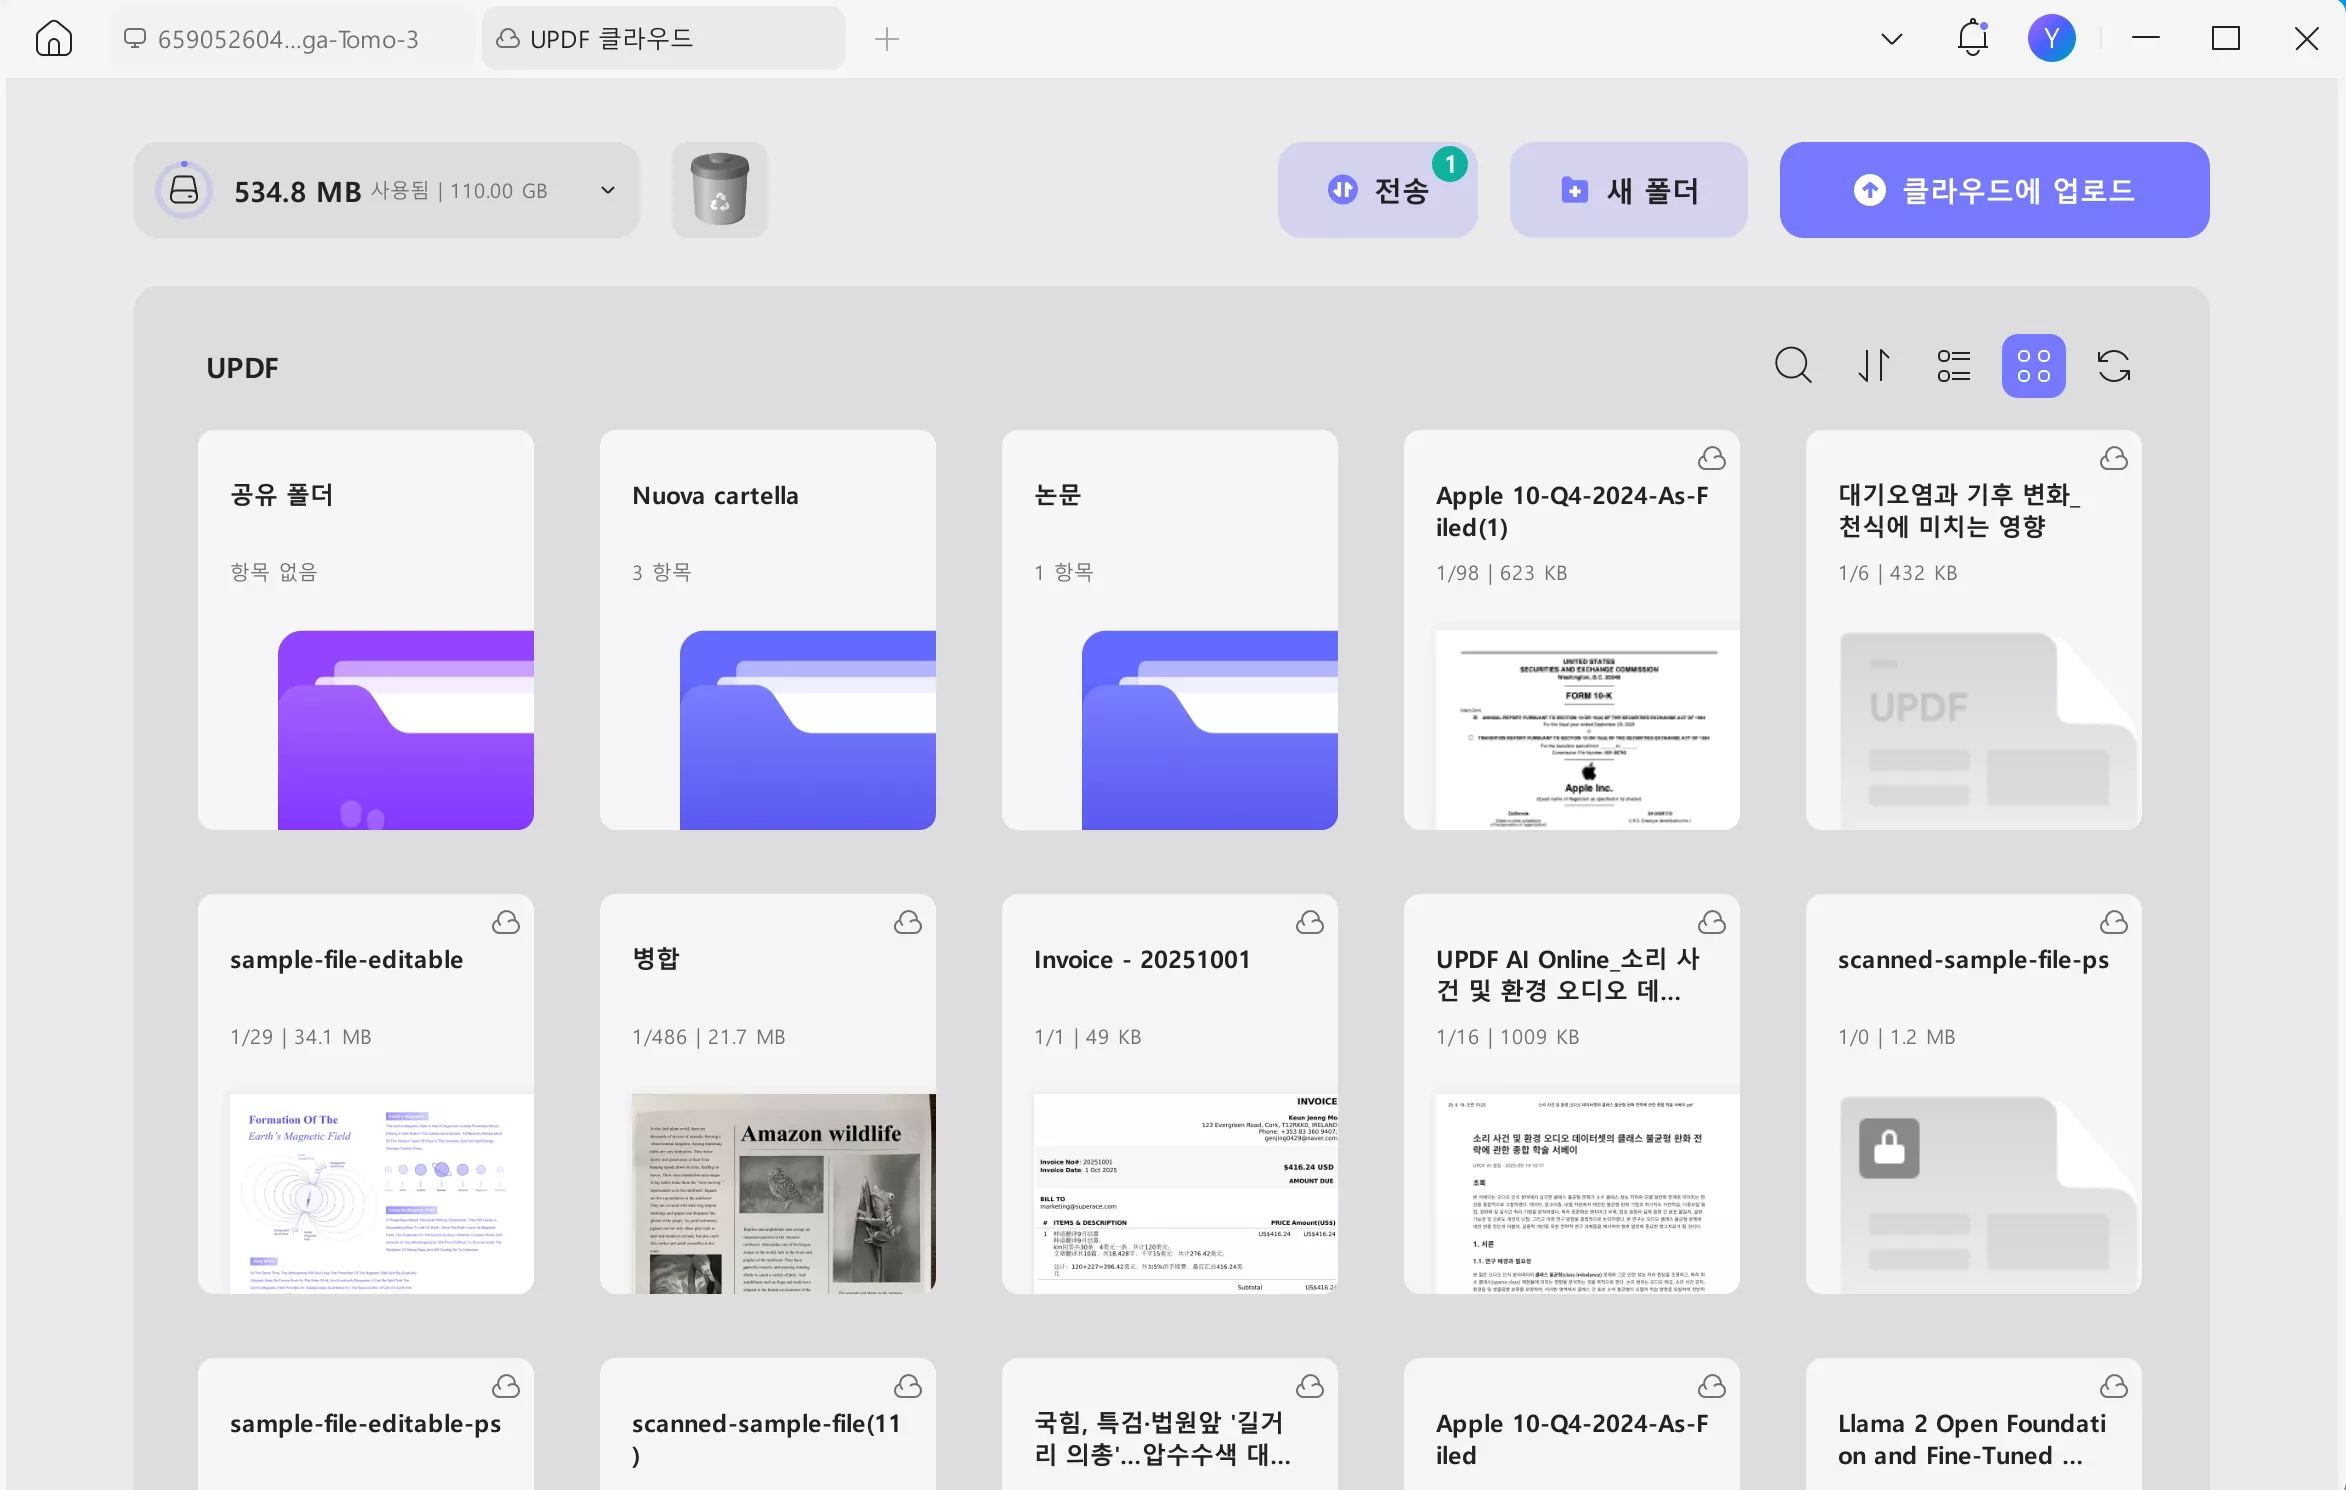Image resolution: width=2346 pixels, height=1490 pixels.
Task: Open the notifications bell
Action: (x=1970, y=38)
